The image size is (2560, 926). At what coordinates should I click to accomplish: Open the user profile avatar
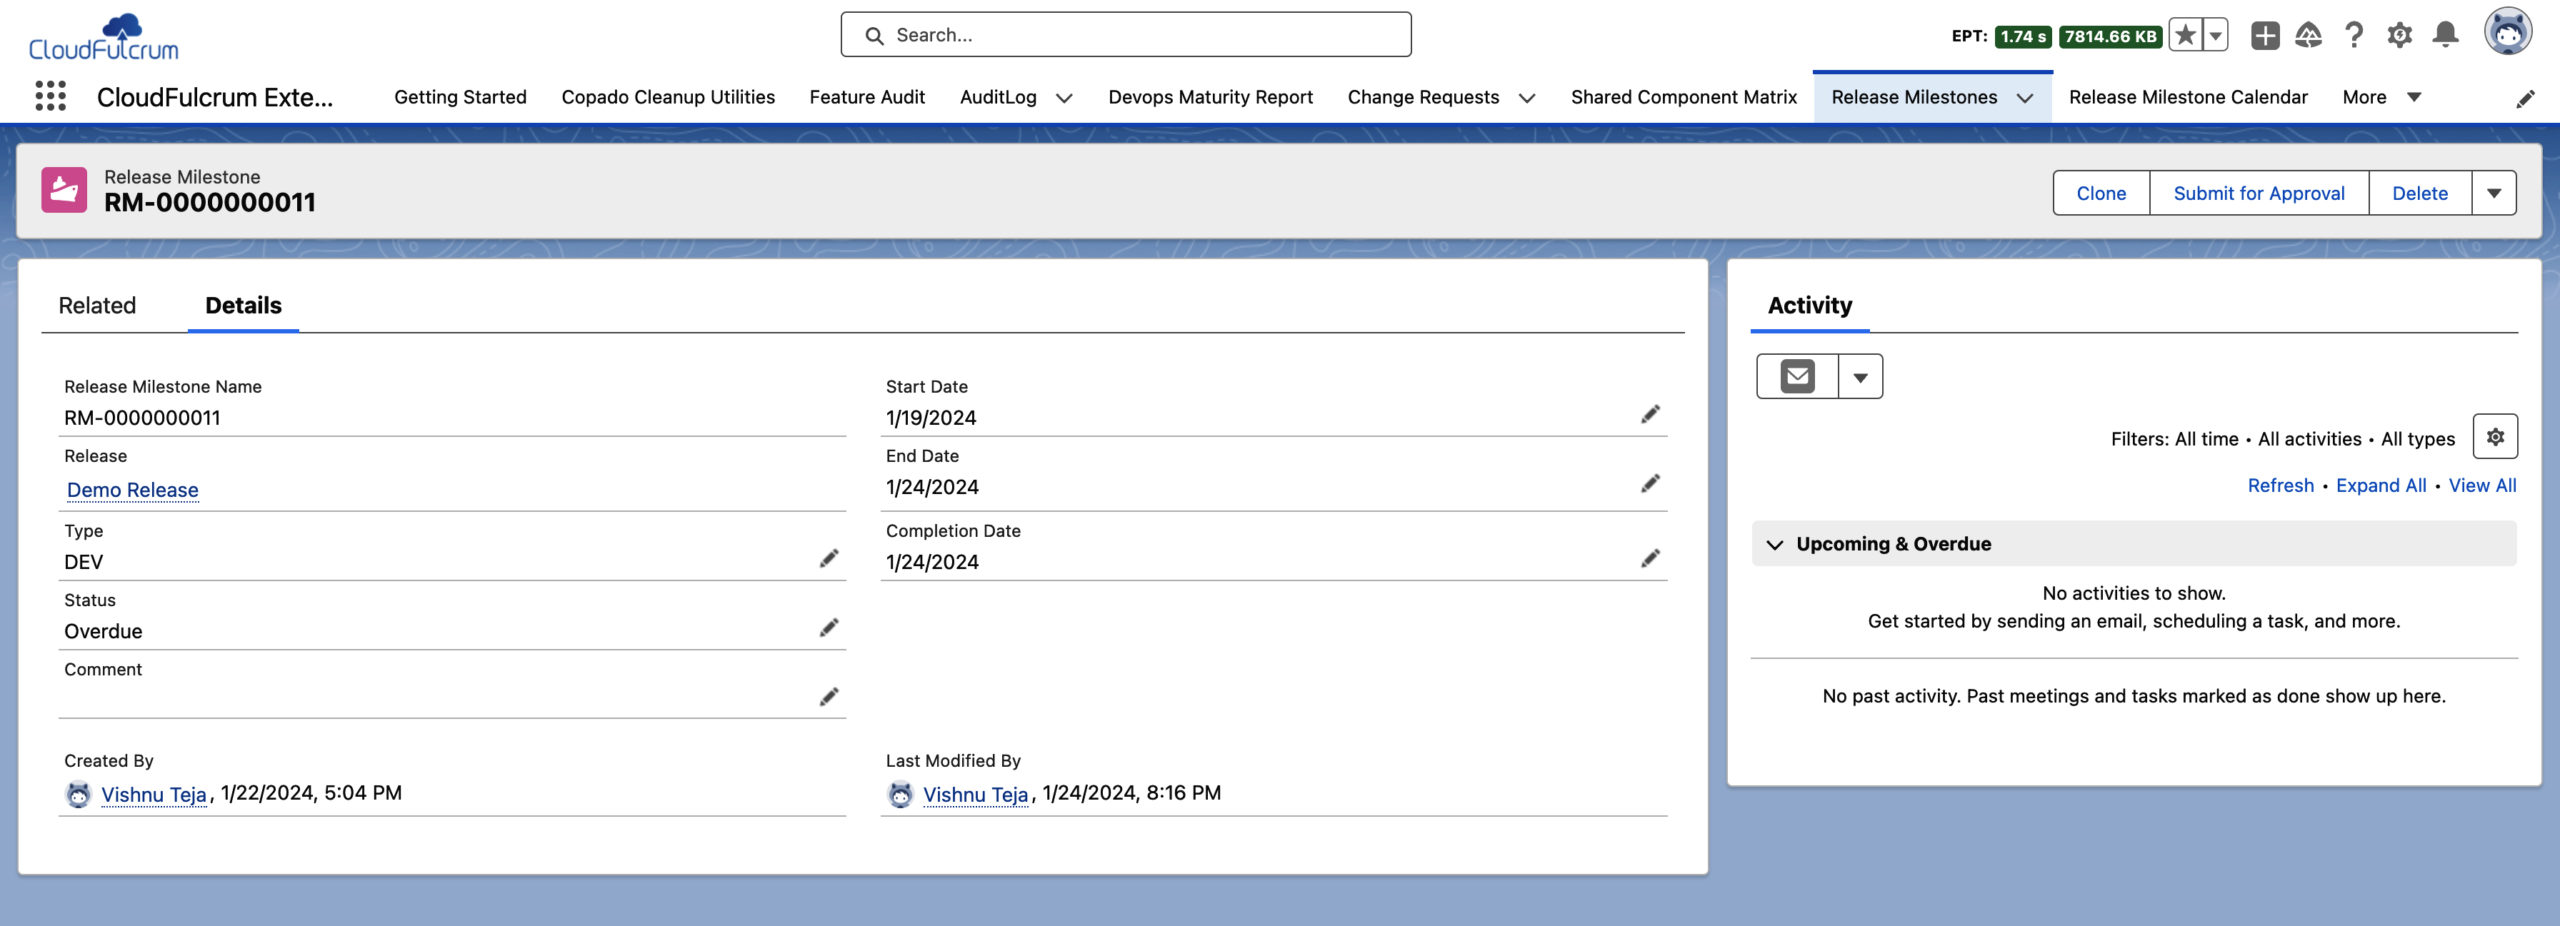2508,32
